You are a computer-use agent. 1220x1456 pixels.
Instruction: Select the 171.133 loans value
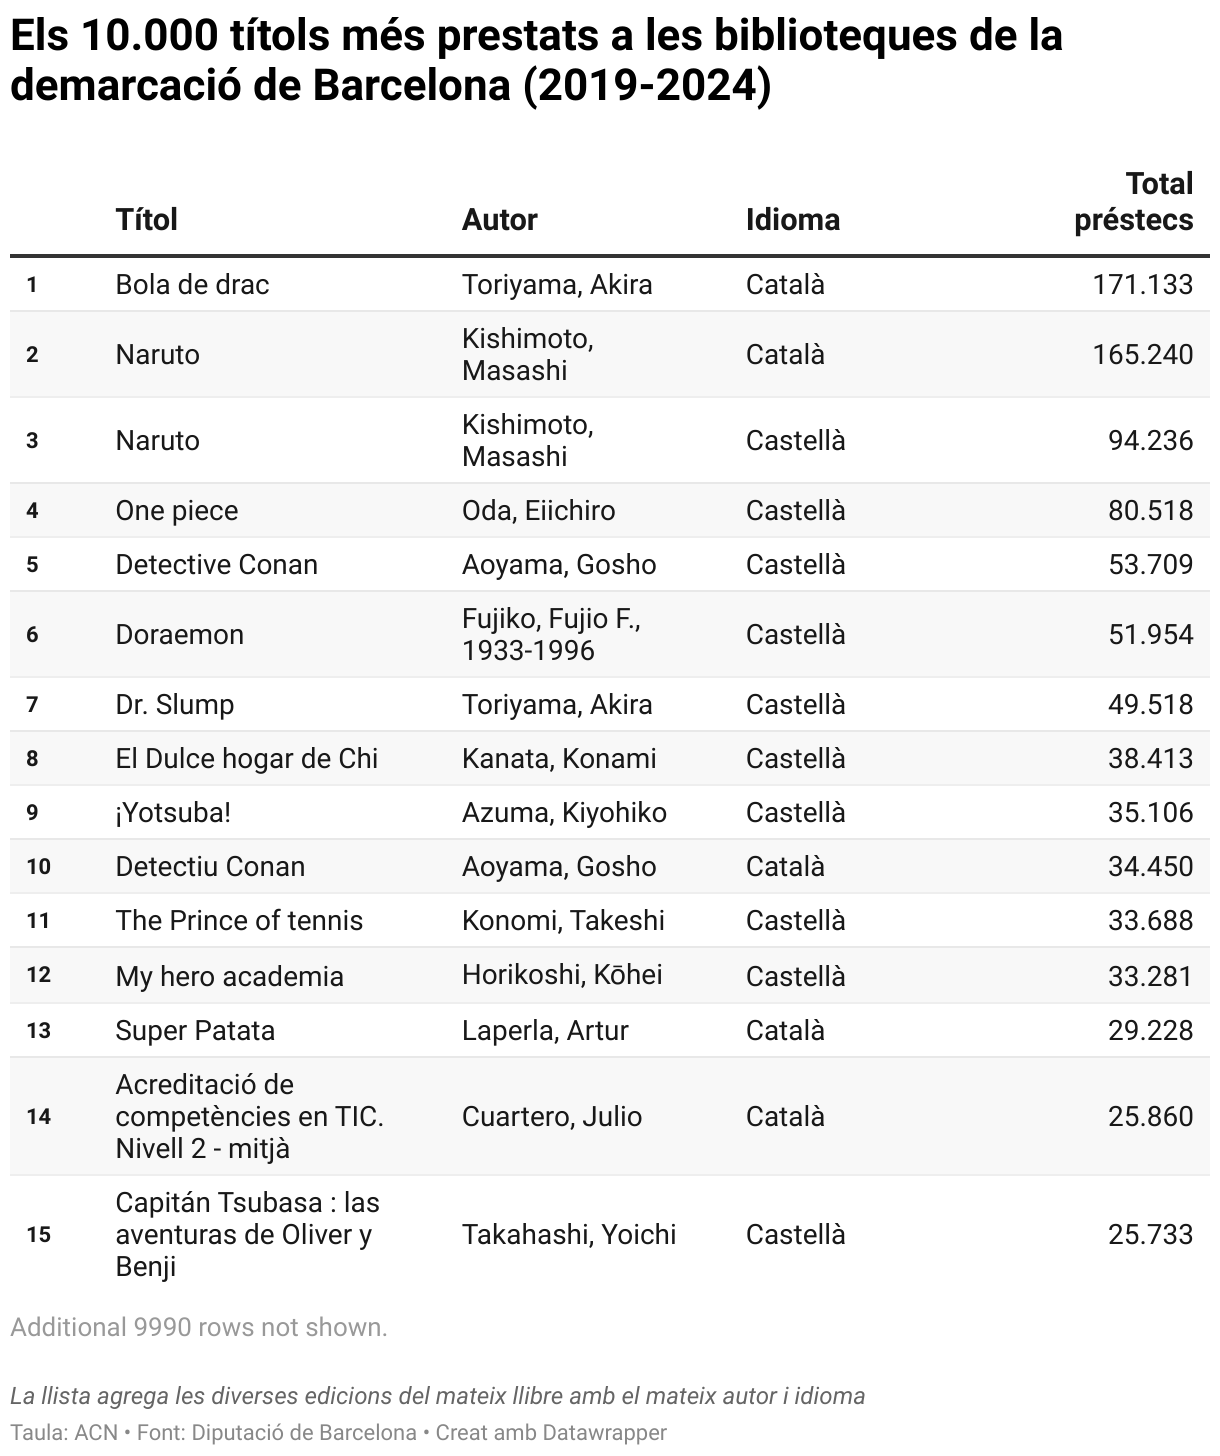pos(1142,285)
